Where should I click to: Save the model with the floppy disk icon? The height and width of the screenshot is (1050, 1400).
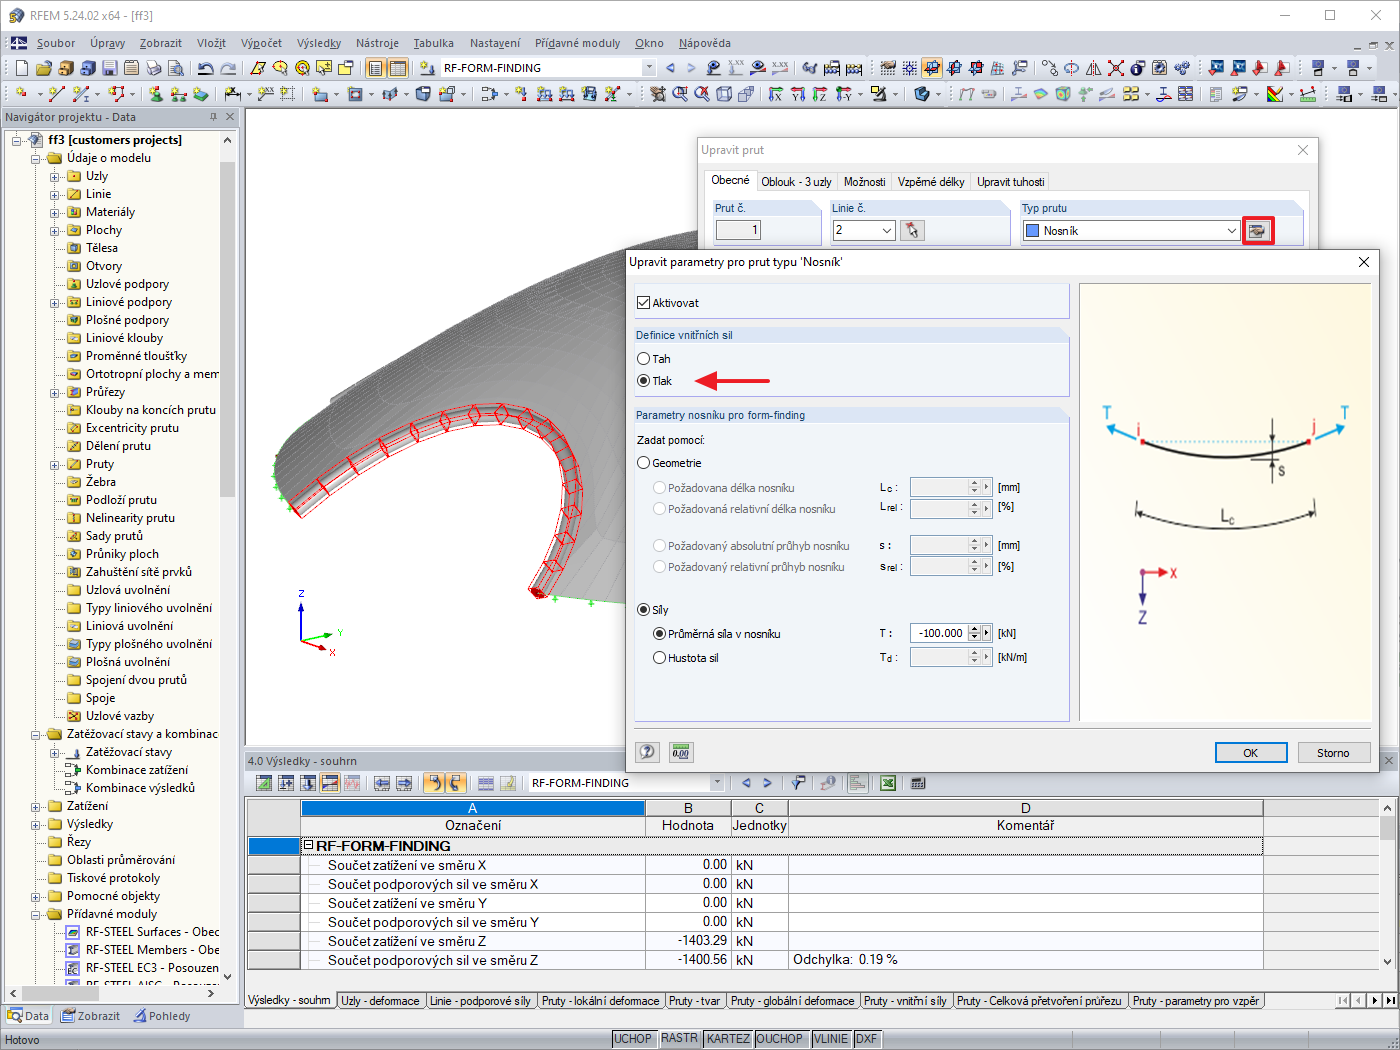pos(110,68)
